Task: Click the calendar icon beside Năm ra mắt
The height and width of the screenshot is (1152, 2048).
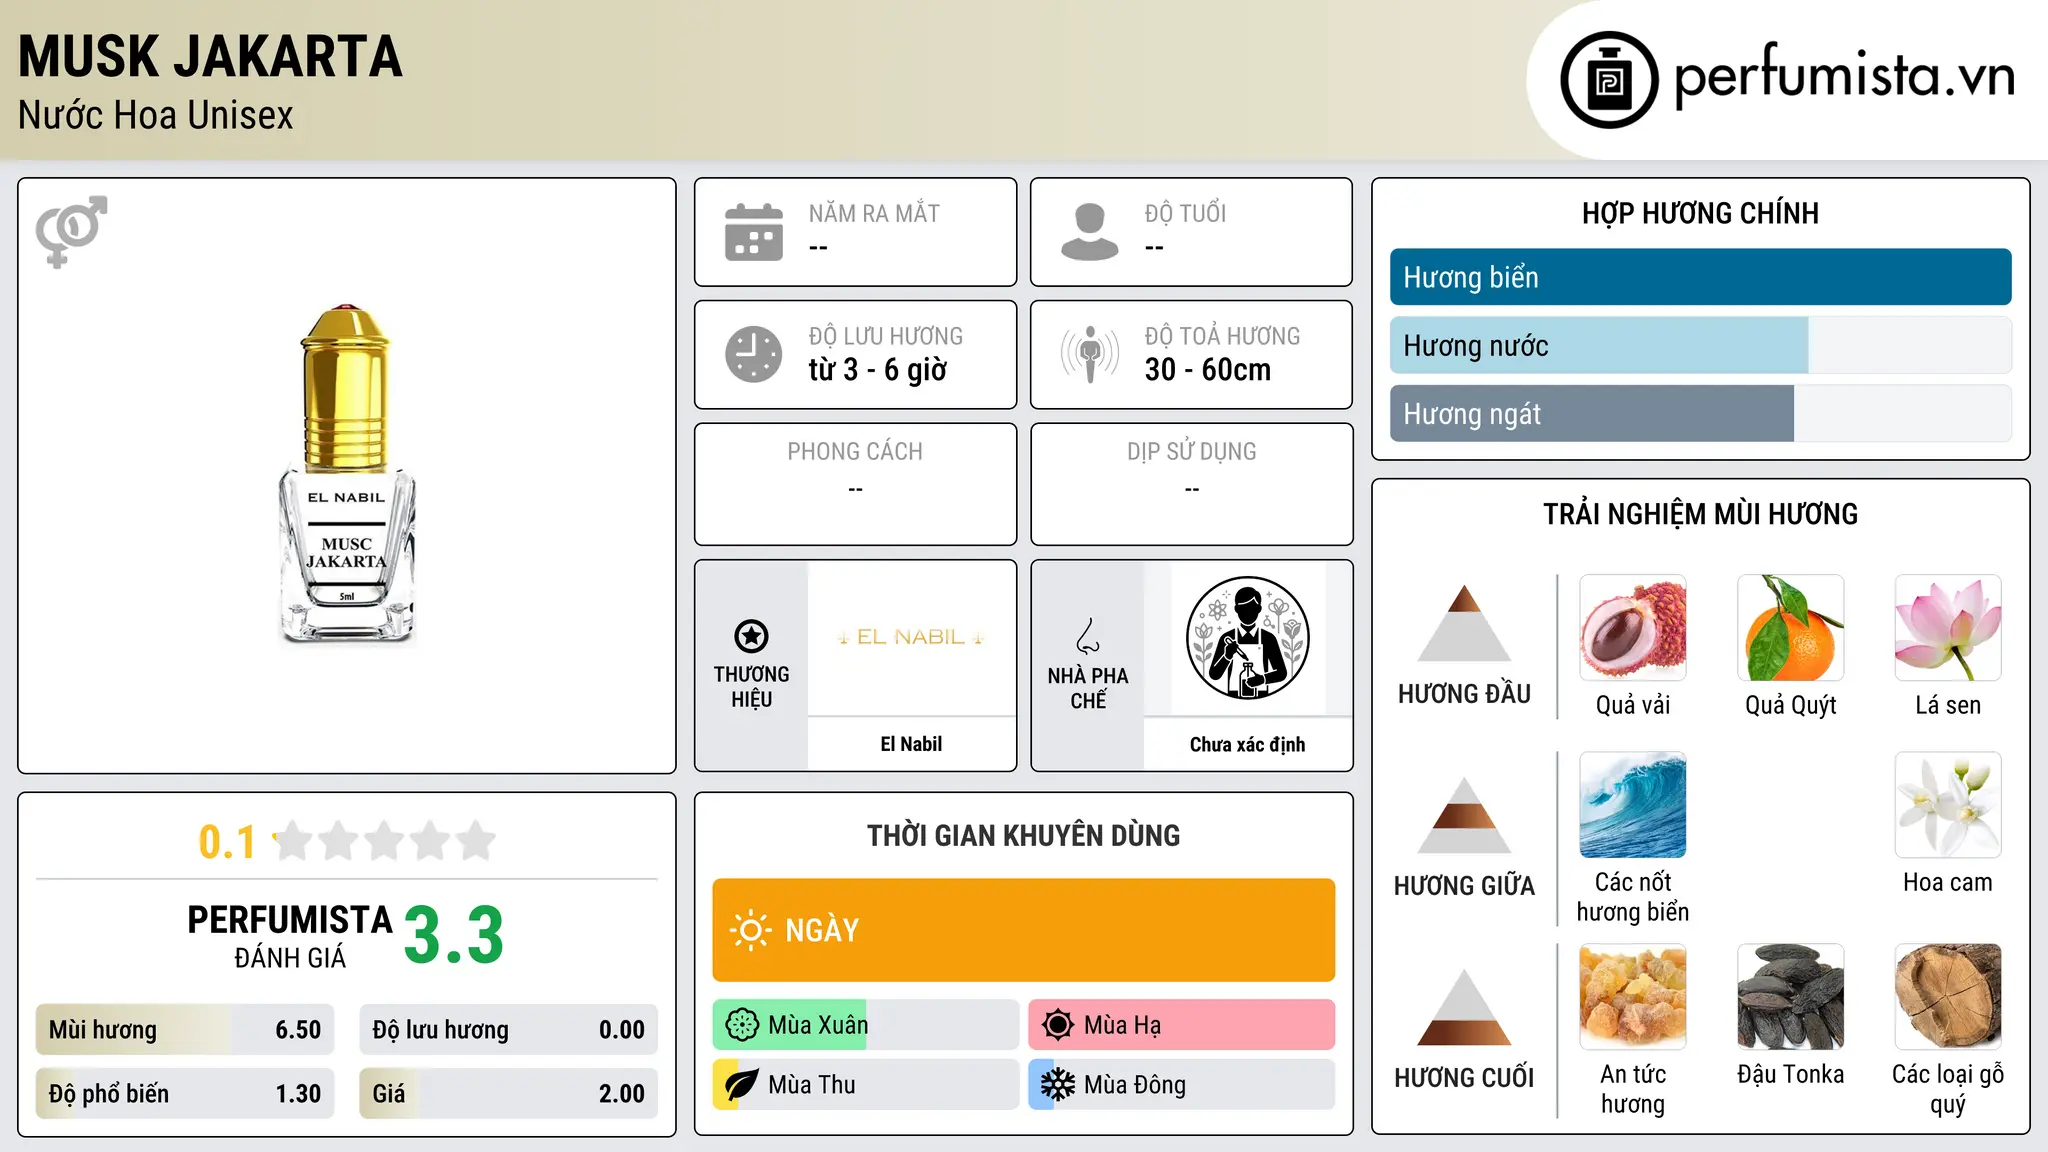Action: (754, 232)
